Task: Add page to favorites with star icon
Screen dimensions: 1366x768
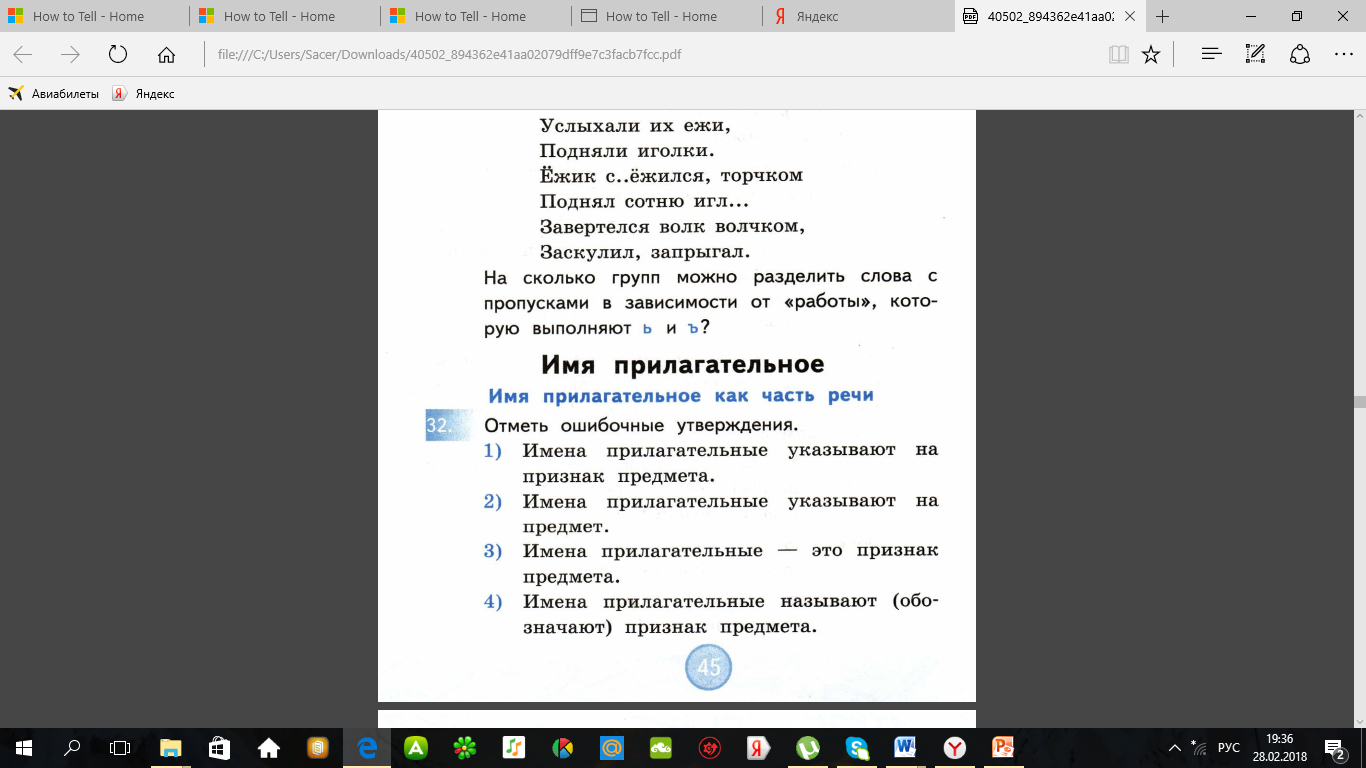Action: tap(1151, 55)
